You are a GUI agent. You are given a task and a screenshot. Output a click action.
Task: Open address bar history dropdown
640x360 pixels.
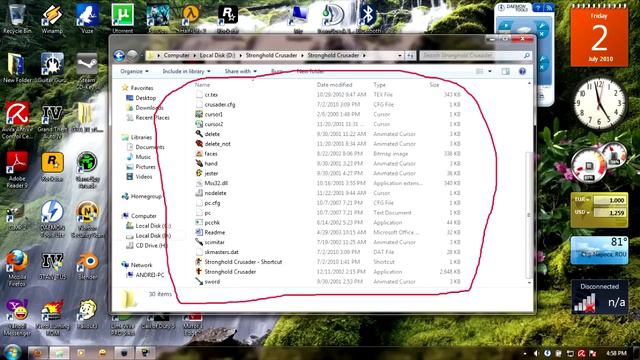point(400,56)
